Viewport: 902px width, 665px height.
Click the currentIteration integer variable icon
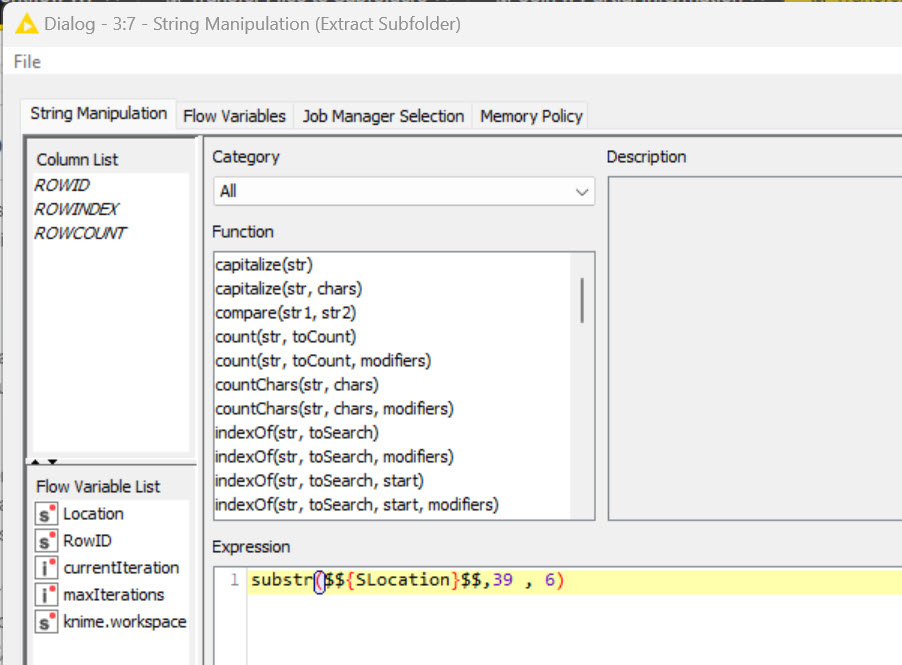[46, 568]
